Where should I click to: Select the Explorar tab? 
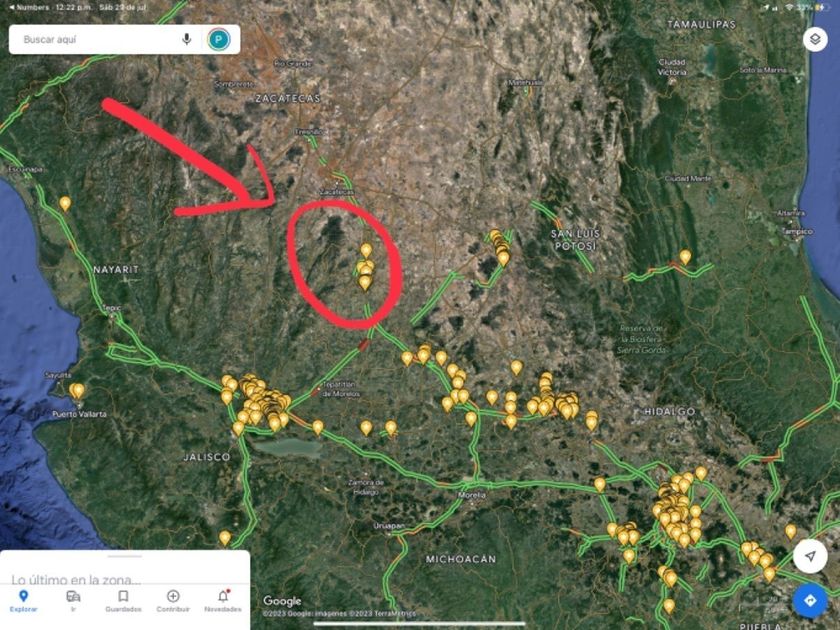click(x=24, y=601)
